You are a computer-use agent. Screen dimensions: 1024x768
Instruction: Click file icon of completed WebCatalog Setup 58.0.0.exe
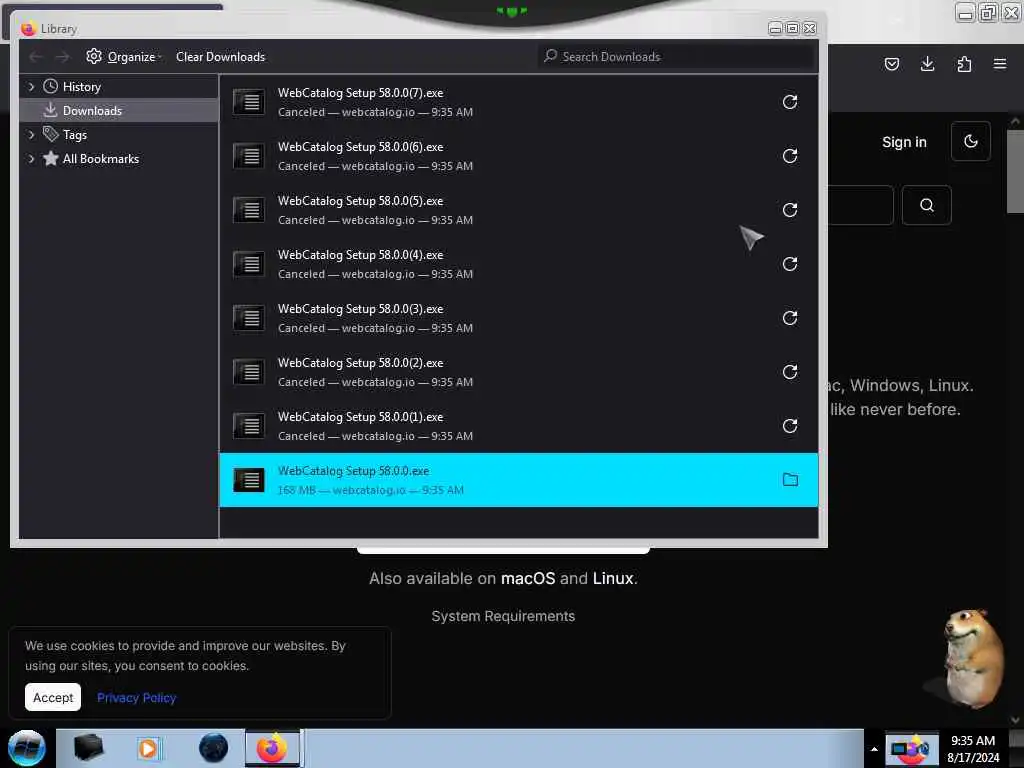click(x=249, y=480)
